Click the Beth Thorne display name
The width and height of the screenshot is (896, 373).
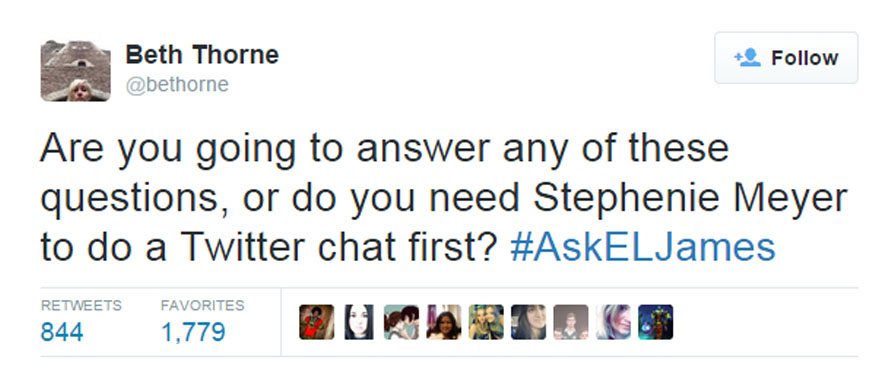[202, 55]
